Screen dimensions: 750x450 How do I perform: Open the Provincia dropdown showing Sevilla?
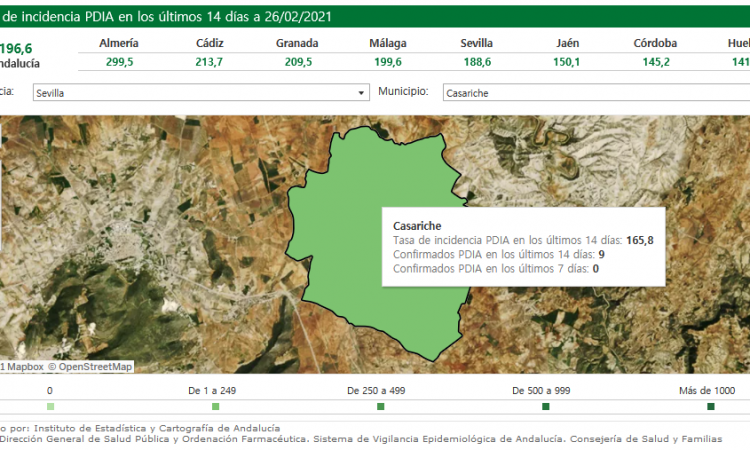[x=195, y=93]
